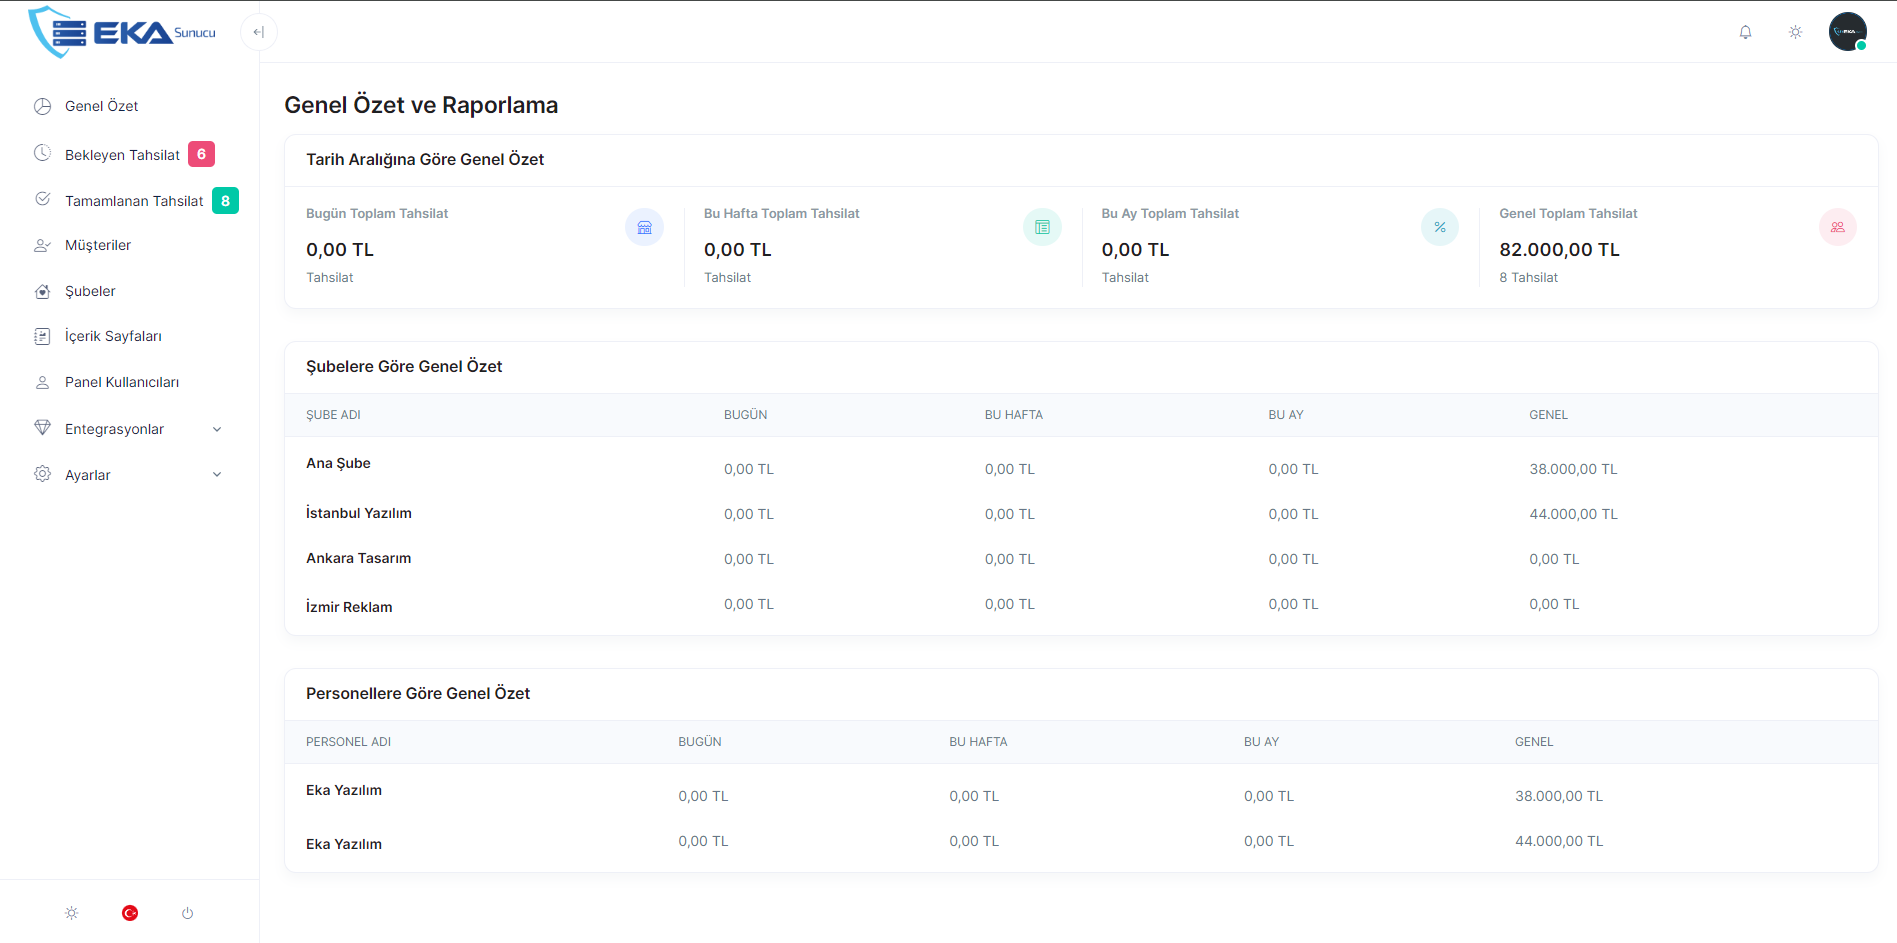Click the BU HAFTA header in the Şubelere table
The image size is (1897, 943).
1013,415
